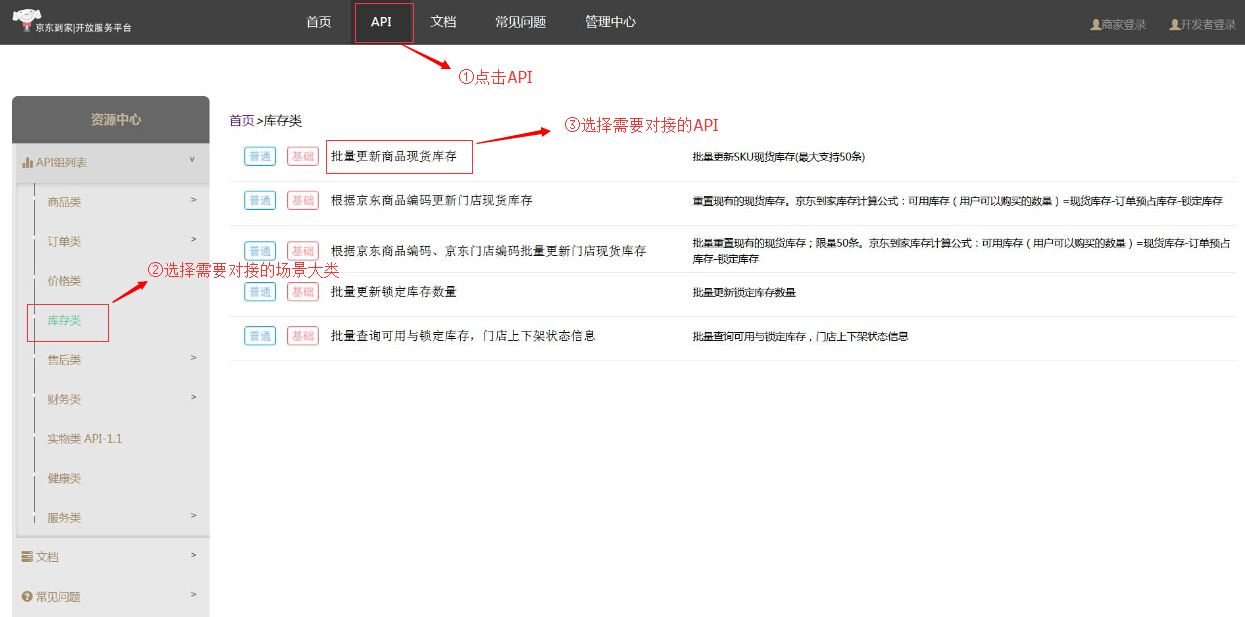1245x617 pixels.
Task: Open 根据京东商品编码、京东门店编码批量更新门店现货库存 API
Action: [x=489, y=251]
